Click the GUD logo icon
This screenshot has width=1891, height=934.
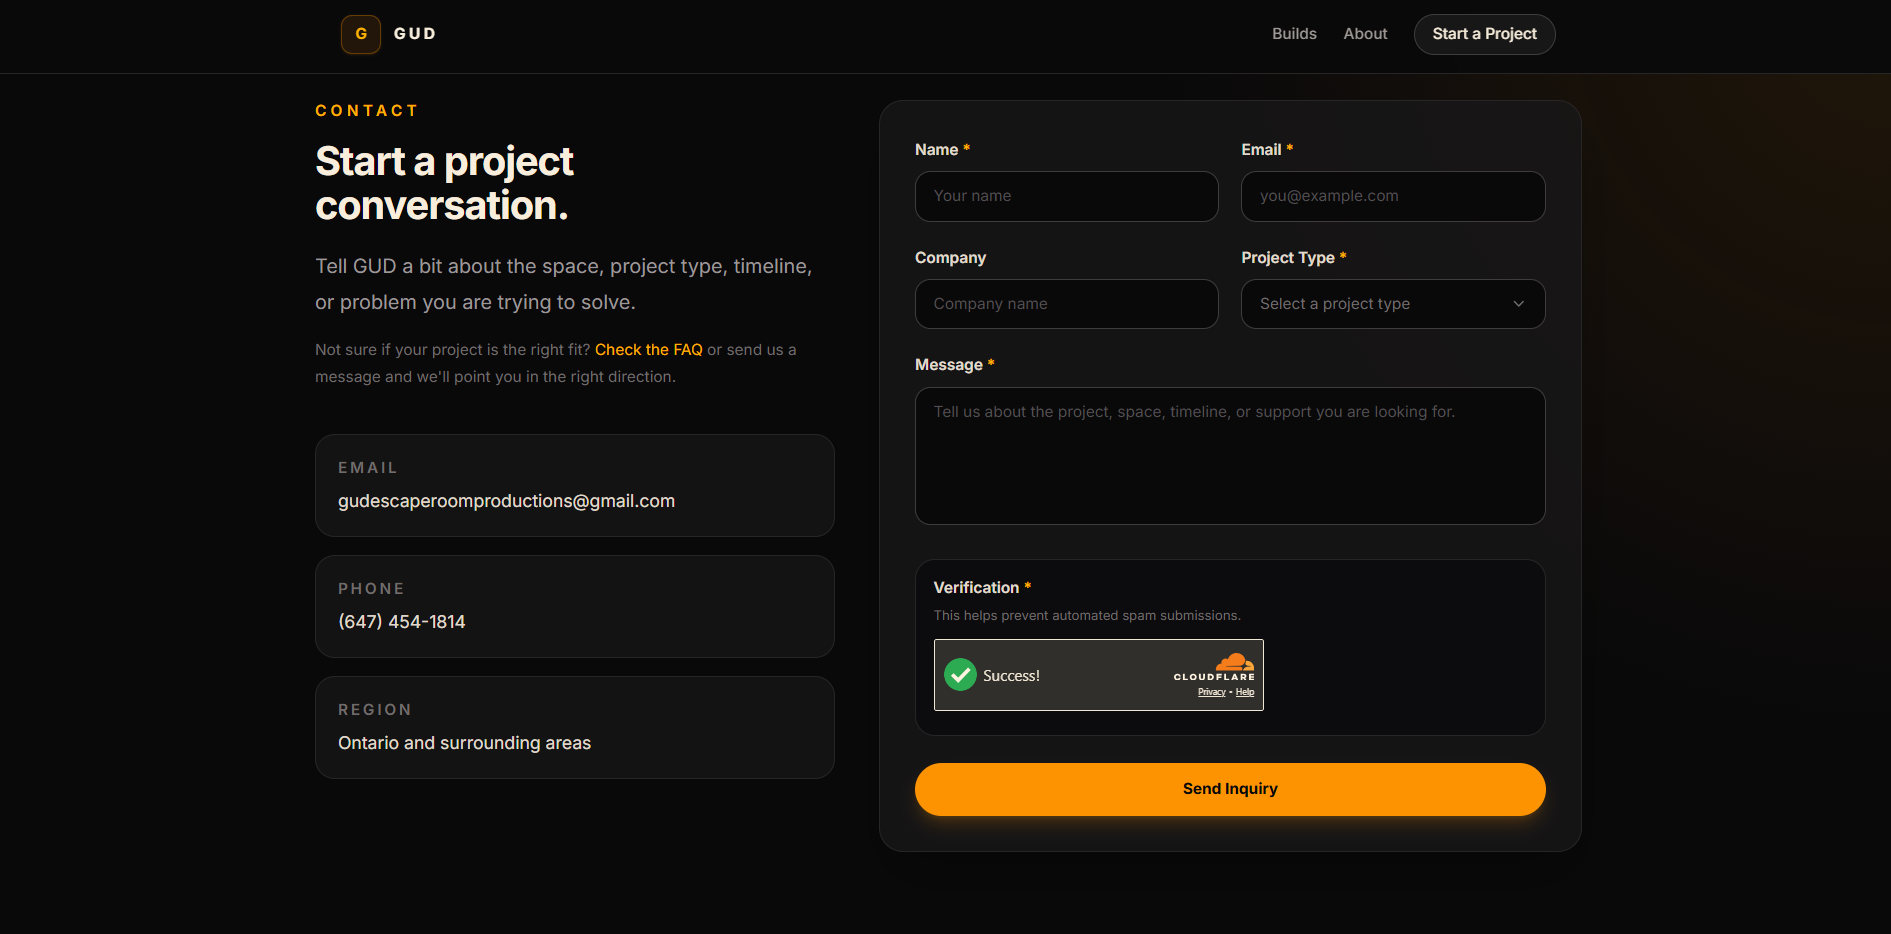(x=361, y=34)
